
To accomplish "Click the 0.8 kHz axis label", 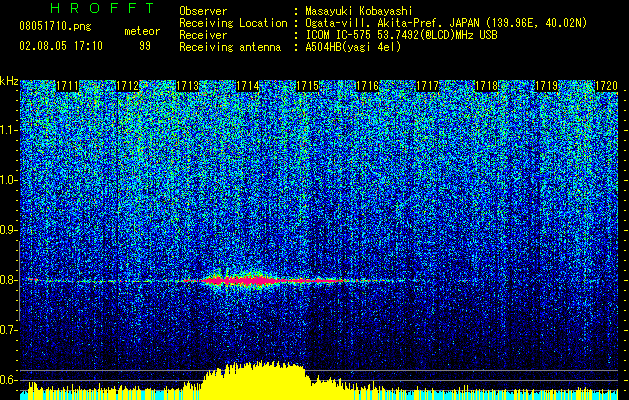I will pos(9,280).
